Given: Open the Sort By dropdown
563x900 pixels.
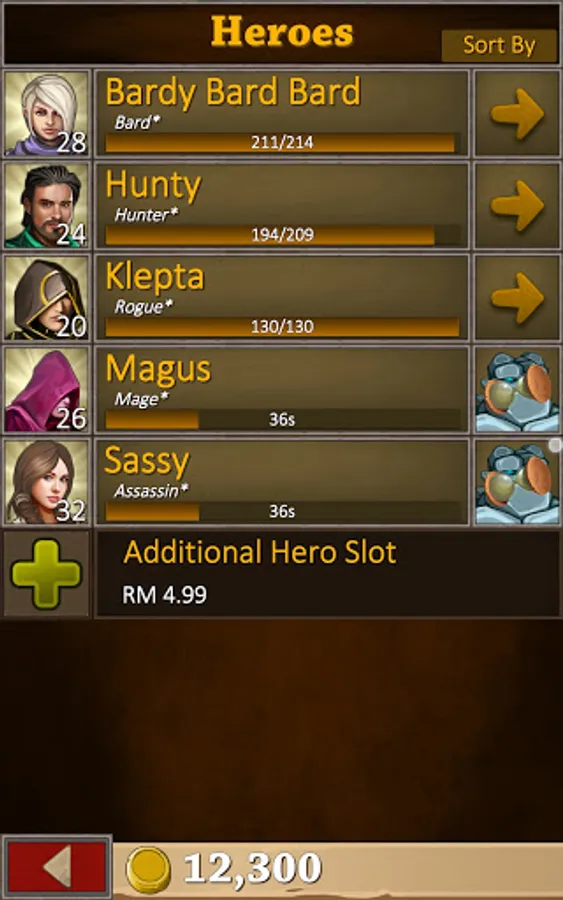Looking at the screenshot, I should [x=499, y=45].
